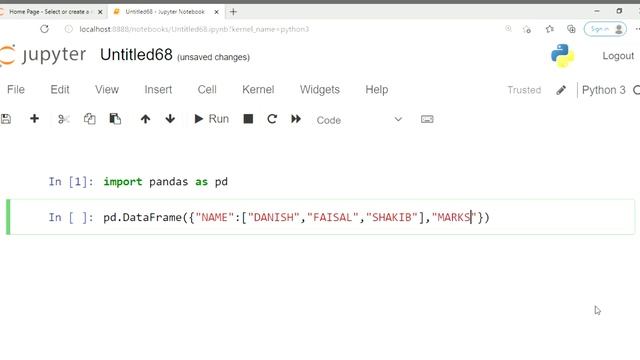Image resolution: width=640 pixels, height=360 pixels.
Task: Click the Python 3 kernel name
Action: 603,90
